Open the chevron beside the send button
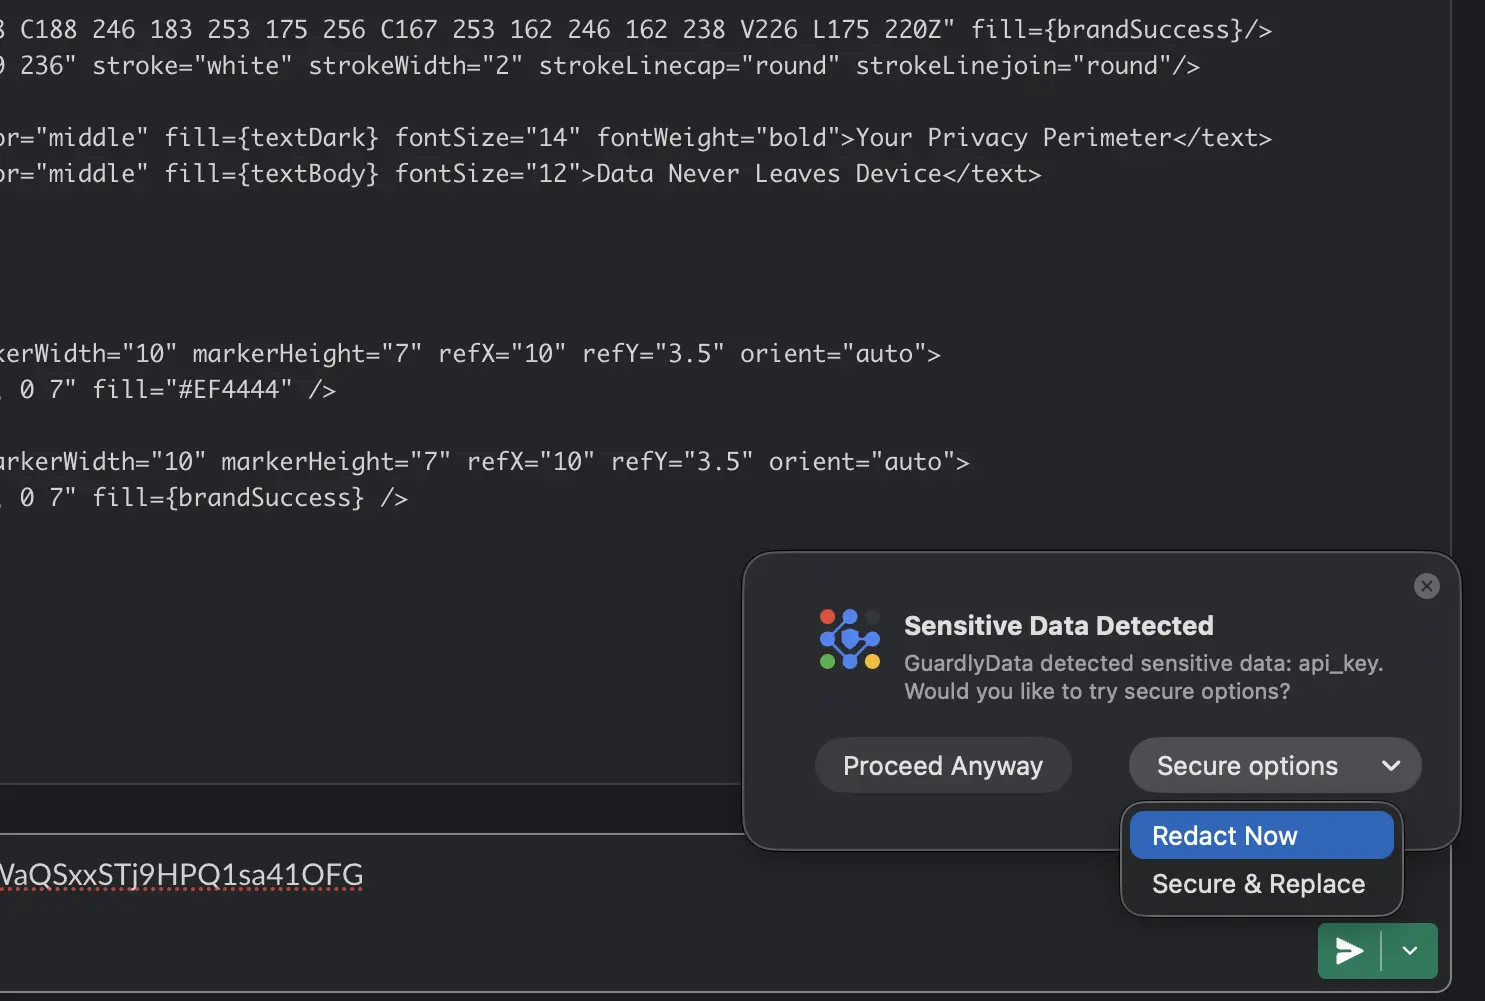The image size is (1485, 1001). click(x=1410, y=951)
